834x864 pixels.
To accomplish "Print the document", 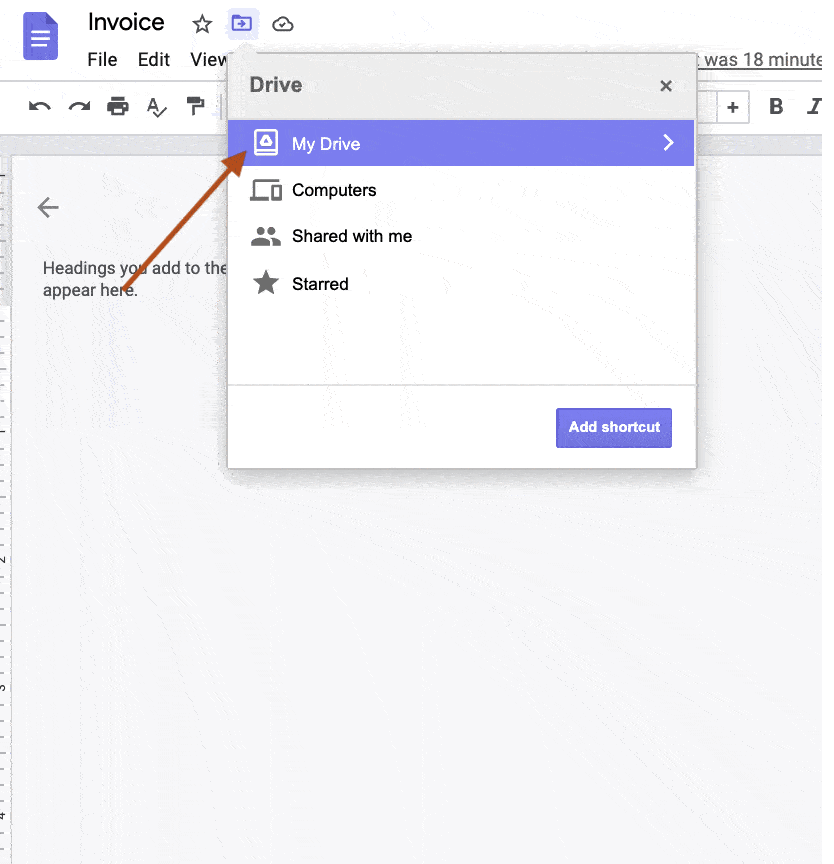I will point(118,106).
